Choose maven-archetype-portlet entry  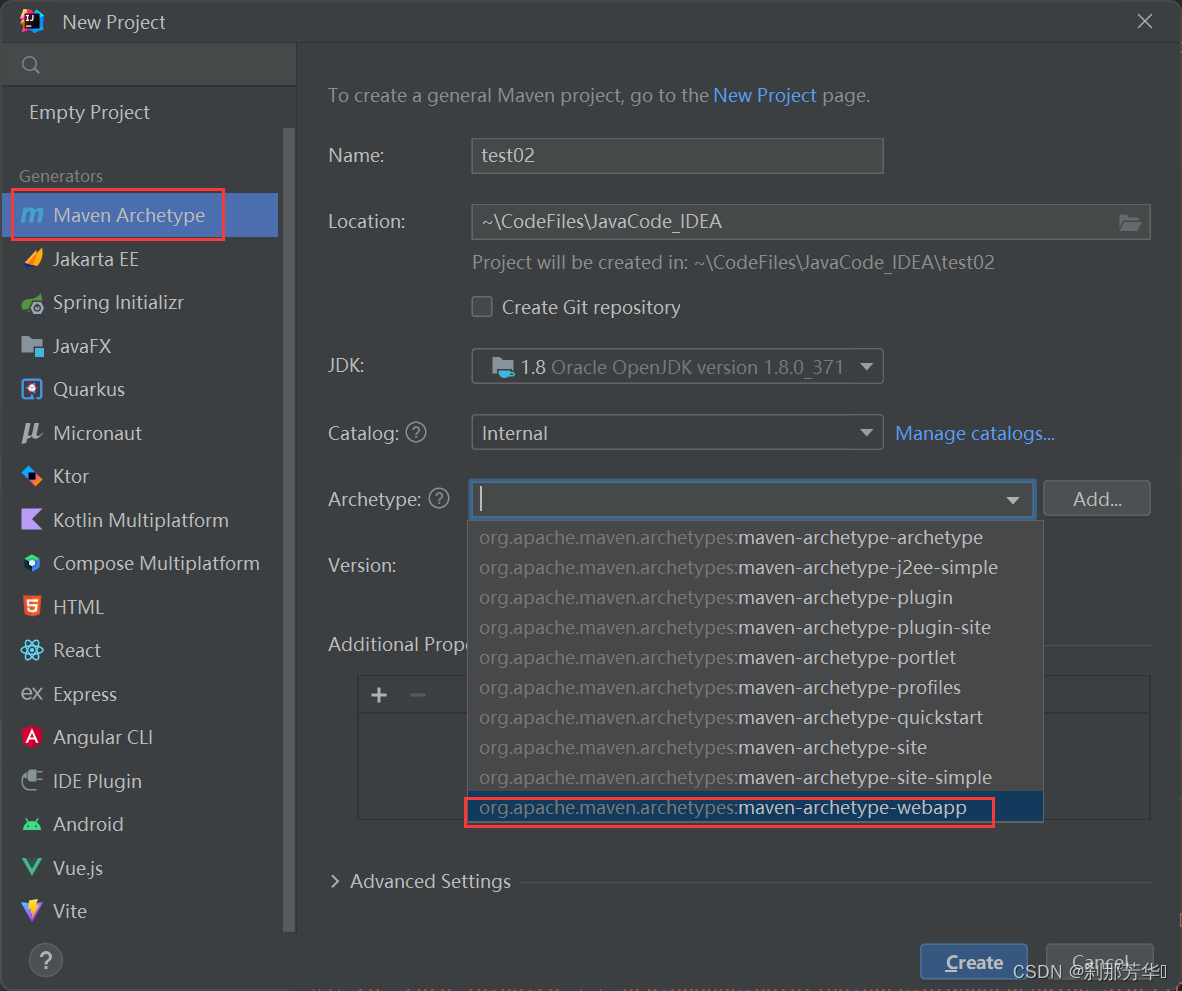[755, 657]
